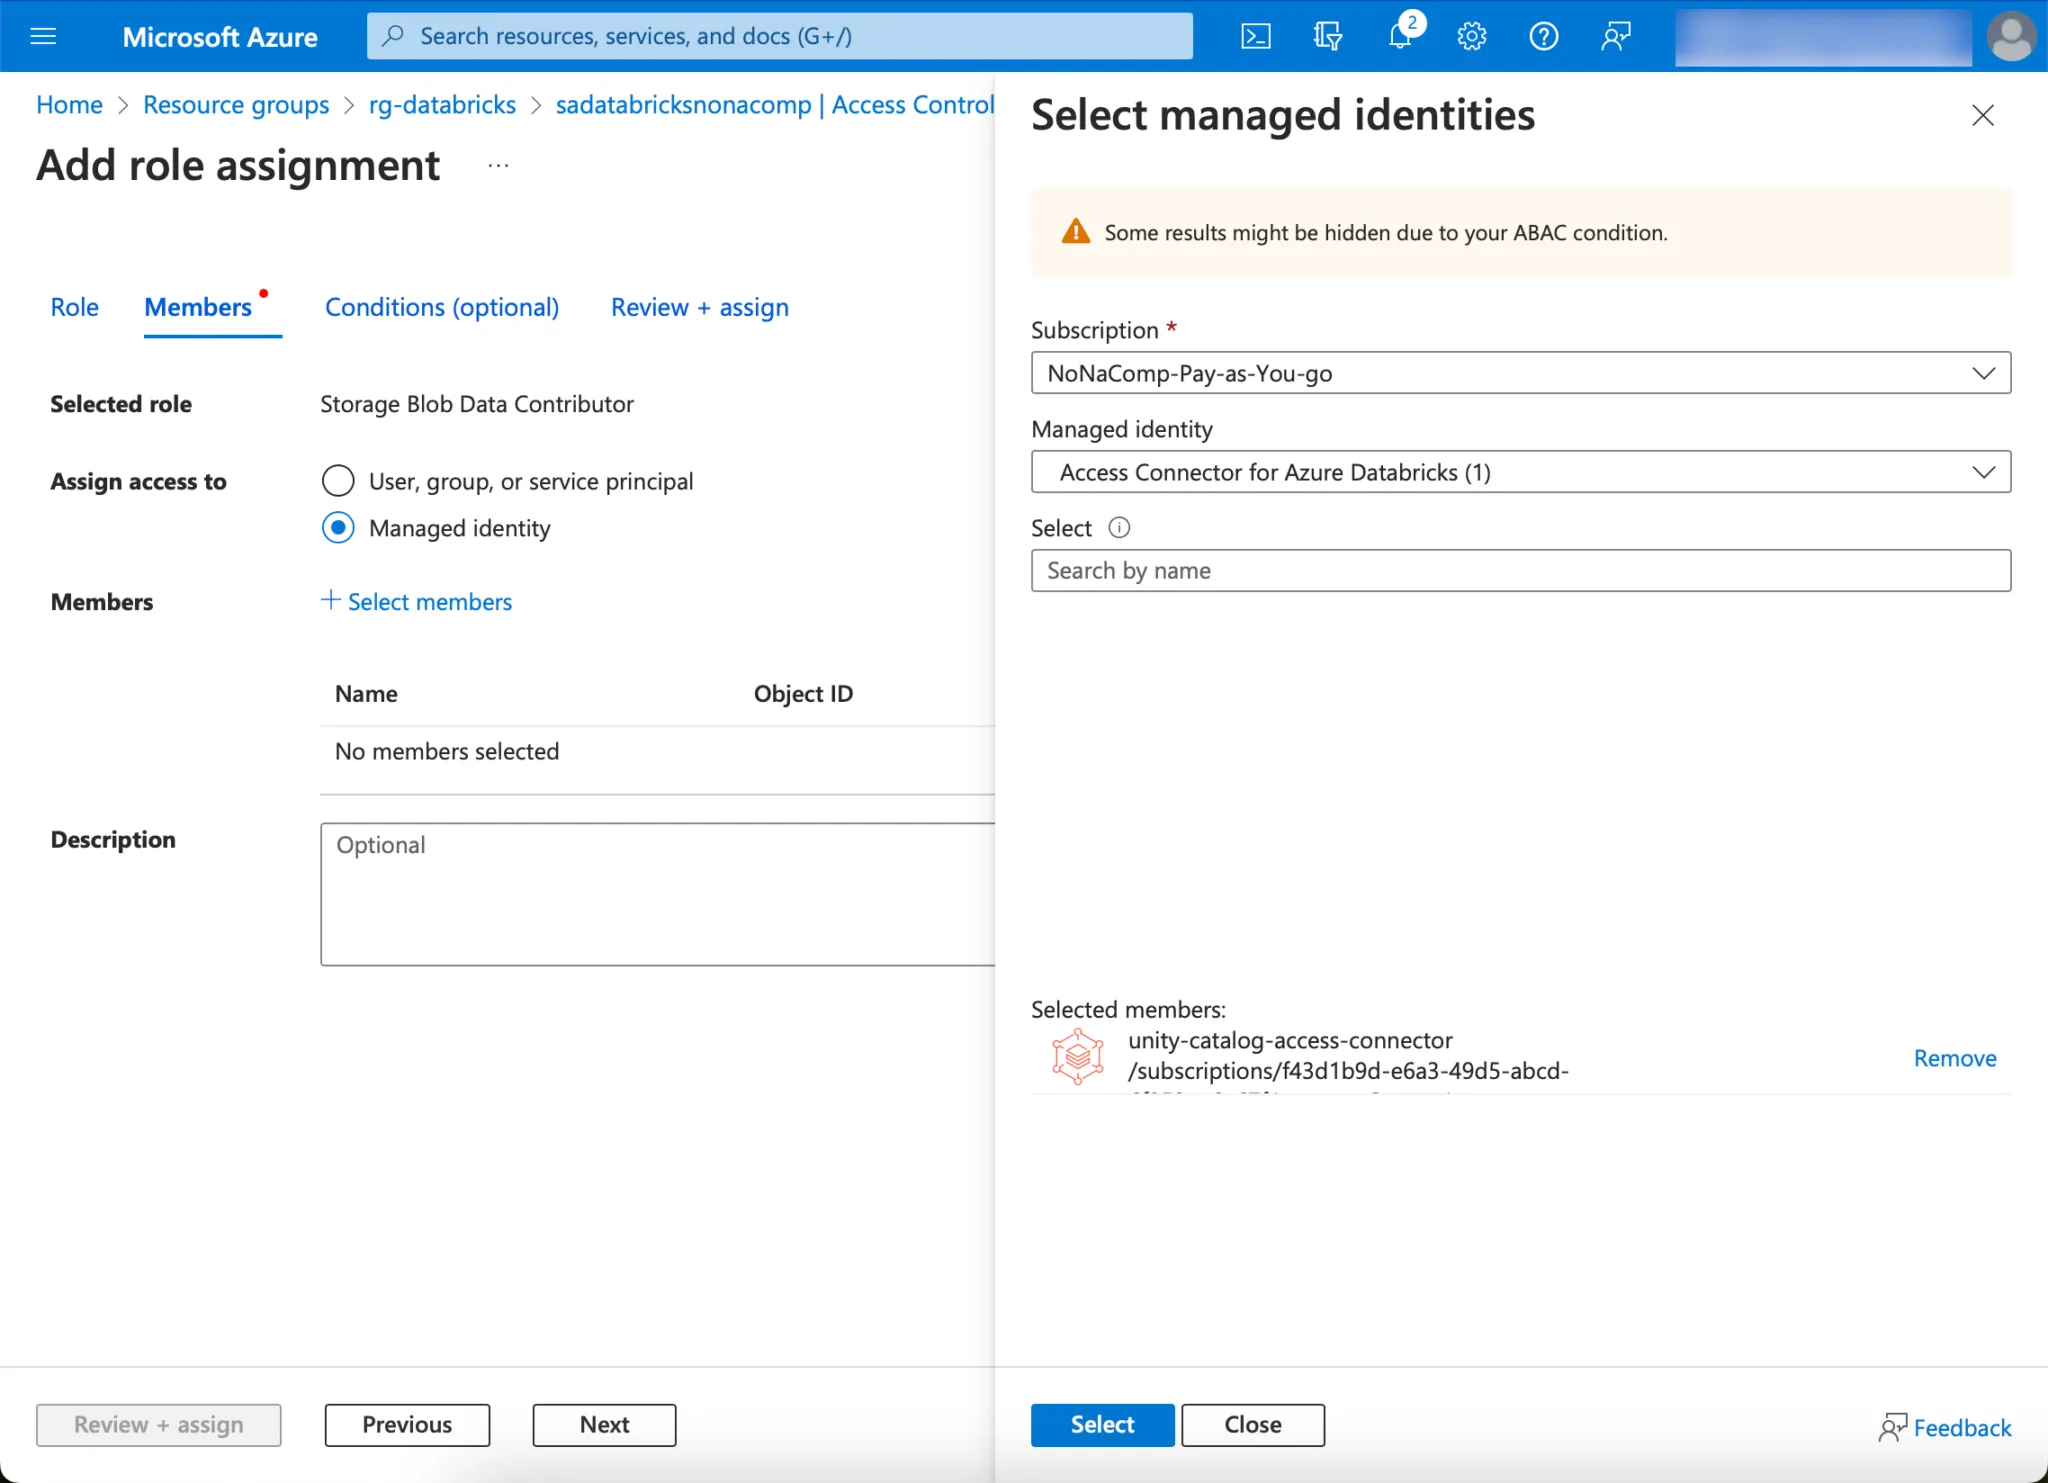
Task: Click the blue Select button
Action: coord(1102,1424)
